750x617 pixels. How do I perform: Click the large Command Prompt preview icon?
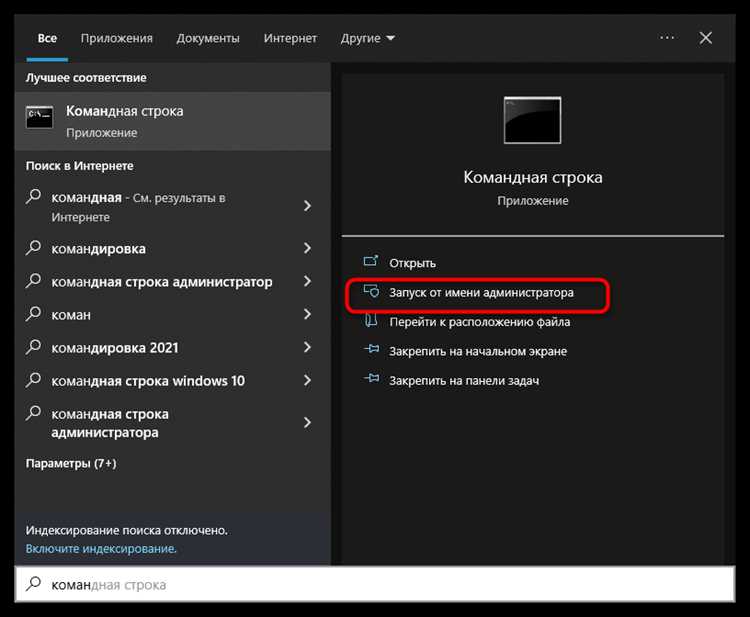tap(532, 120)
